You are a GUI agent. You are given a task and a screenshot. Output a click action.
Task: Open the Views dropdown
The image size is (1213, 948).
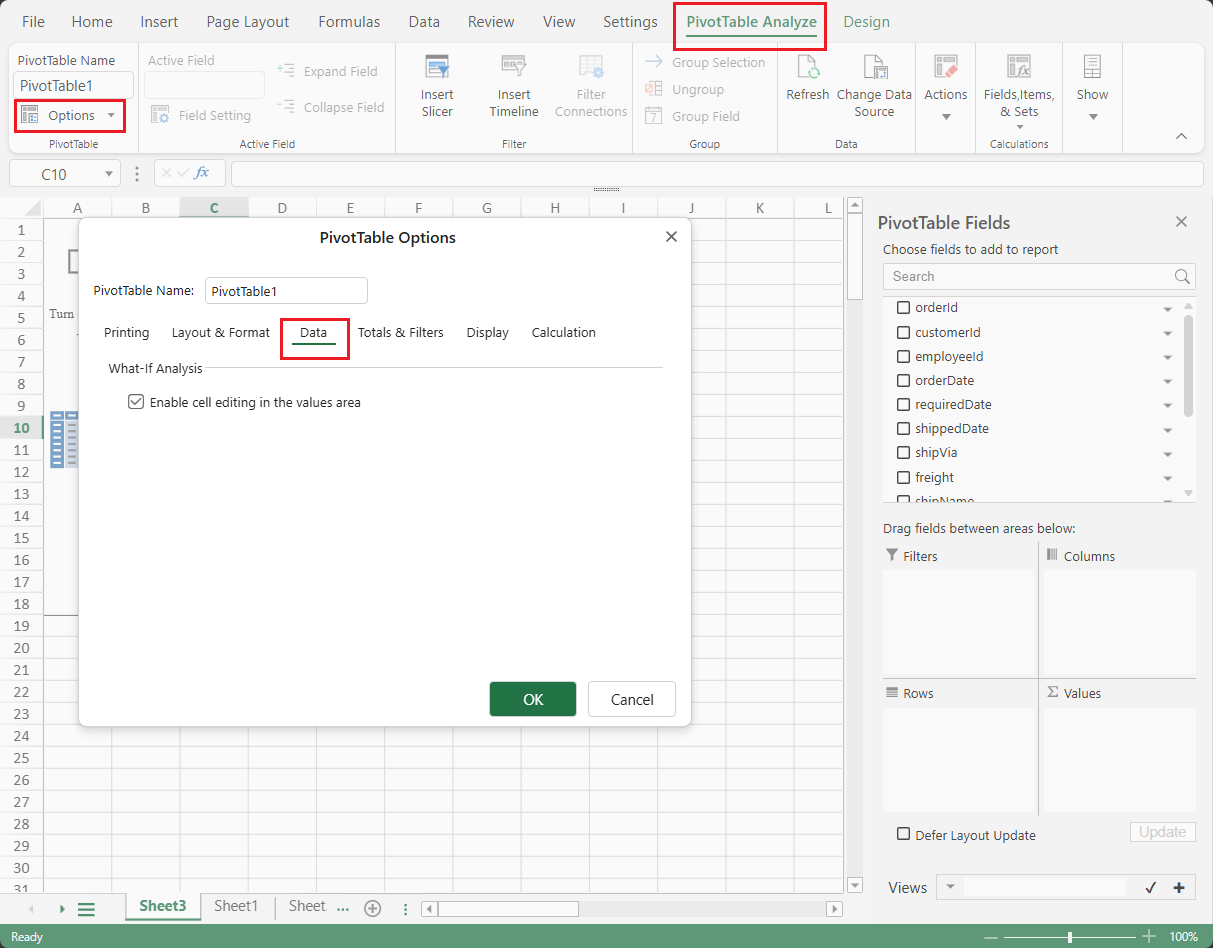coord(950,887)
